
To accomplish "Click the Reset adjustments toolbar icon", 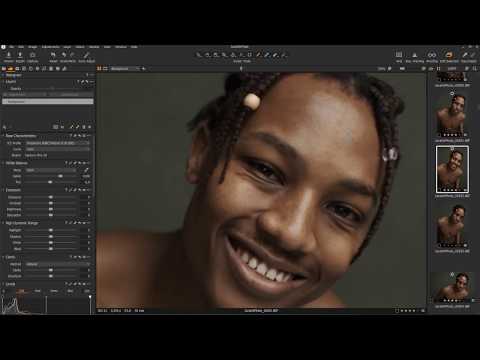I will (53, 55).
